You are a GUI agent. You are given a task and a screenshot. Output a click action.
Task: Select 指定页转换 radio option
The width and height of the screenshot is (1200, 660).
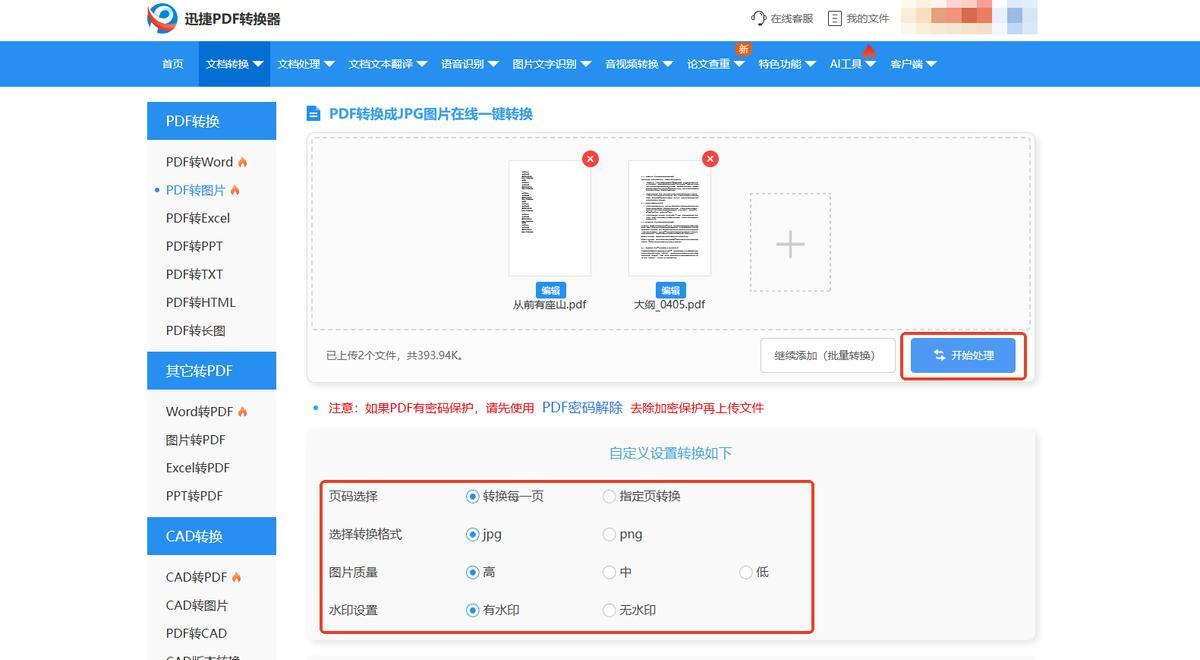pos(609,496)
